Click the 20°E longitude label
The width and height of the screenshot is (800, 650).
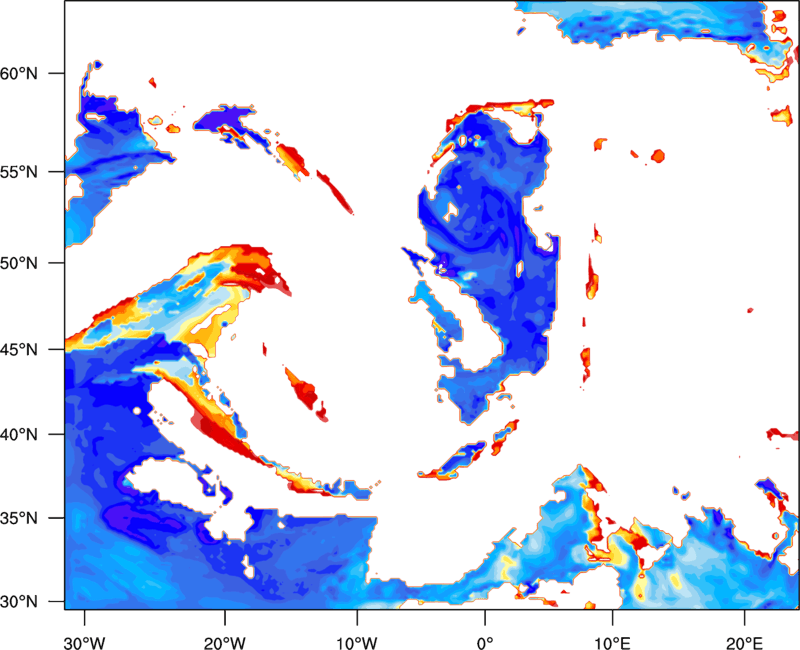(744, 643)
